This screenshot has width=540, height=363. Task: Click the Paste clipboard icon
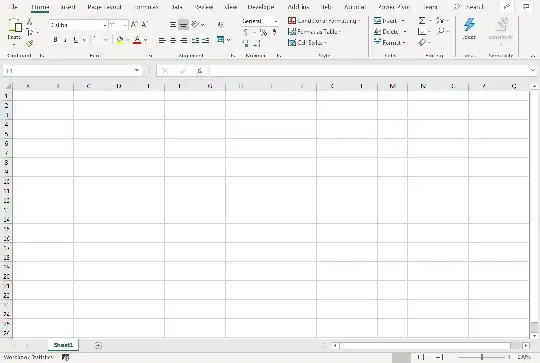[14, 25]
